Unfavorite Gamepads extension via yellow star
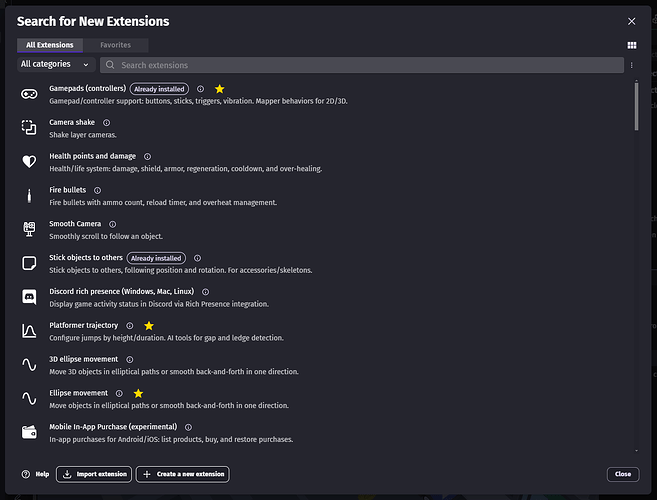 219,89
